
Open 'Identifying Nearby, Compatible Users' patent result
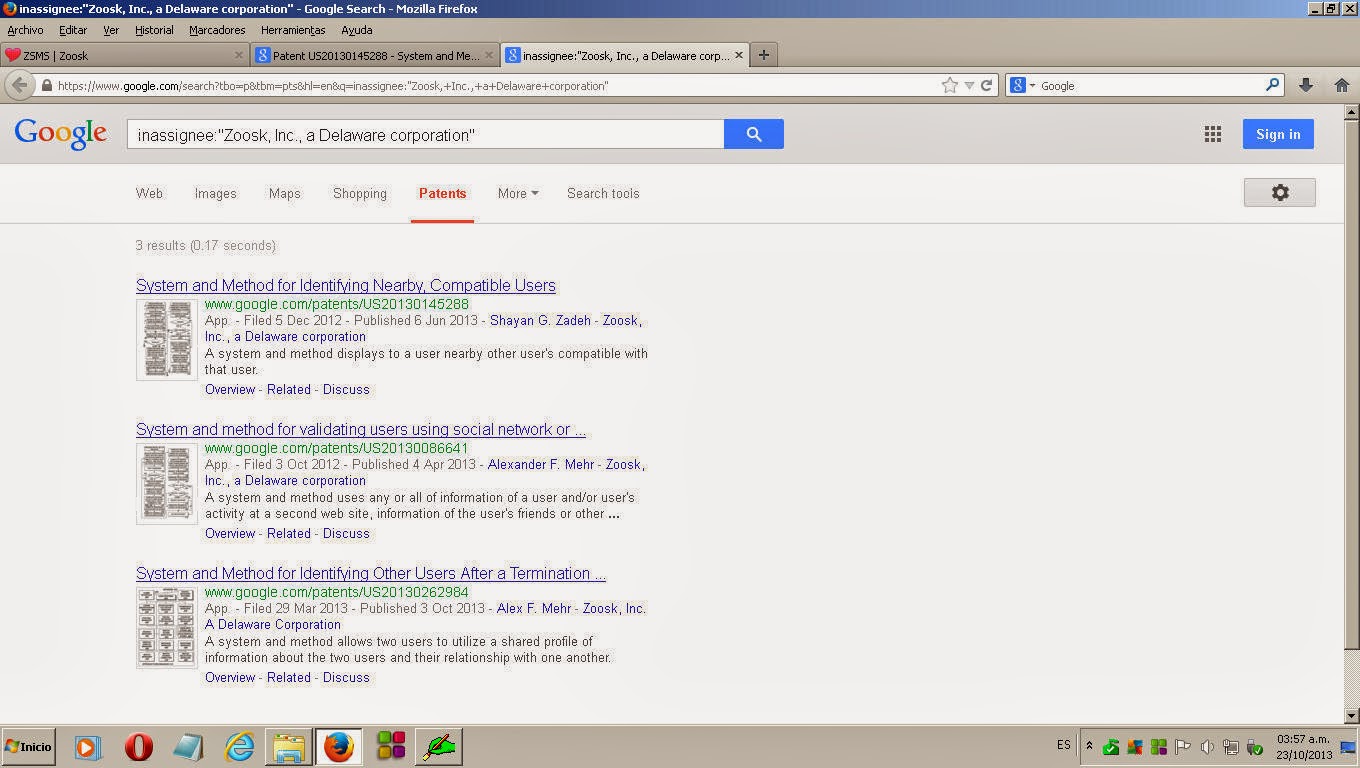(x=346, y=285)
